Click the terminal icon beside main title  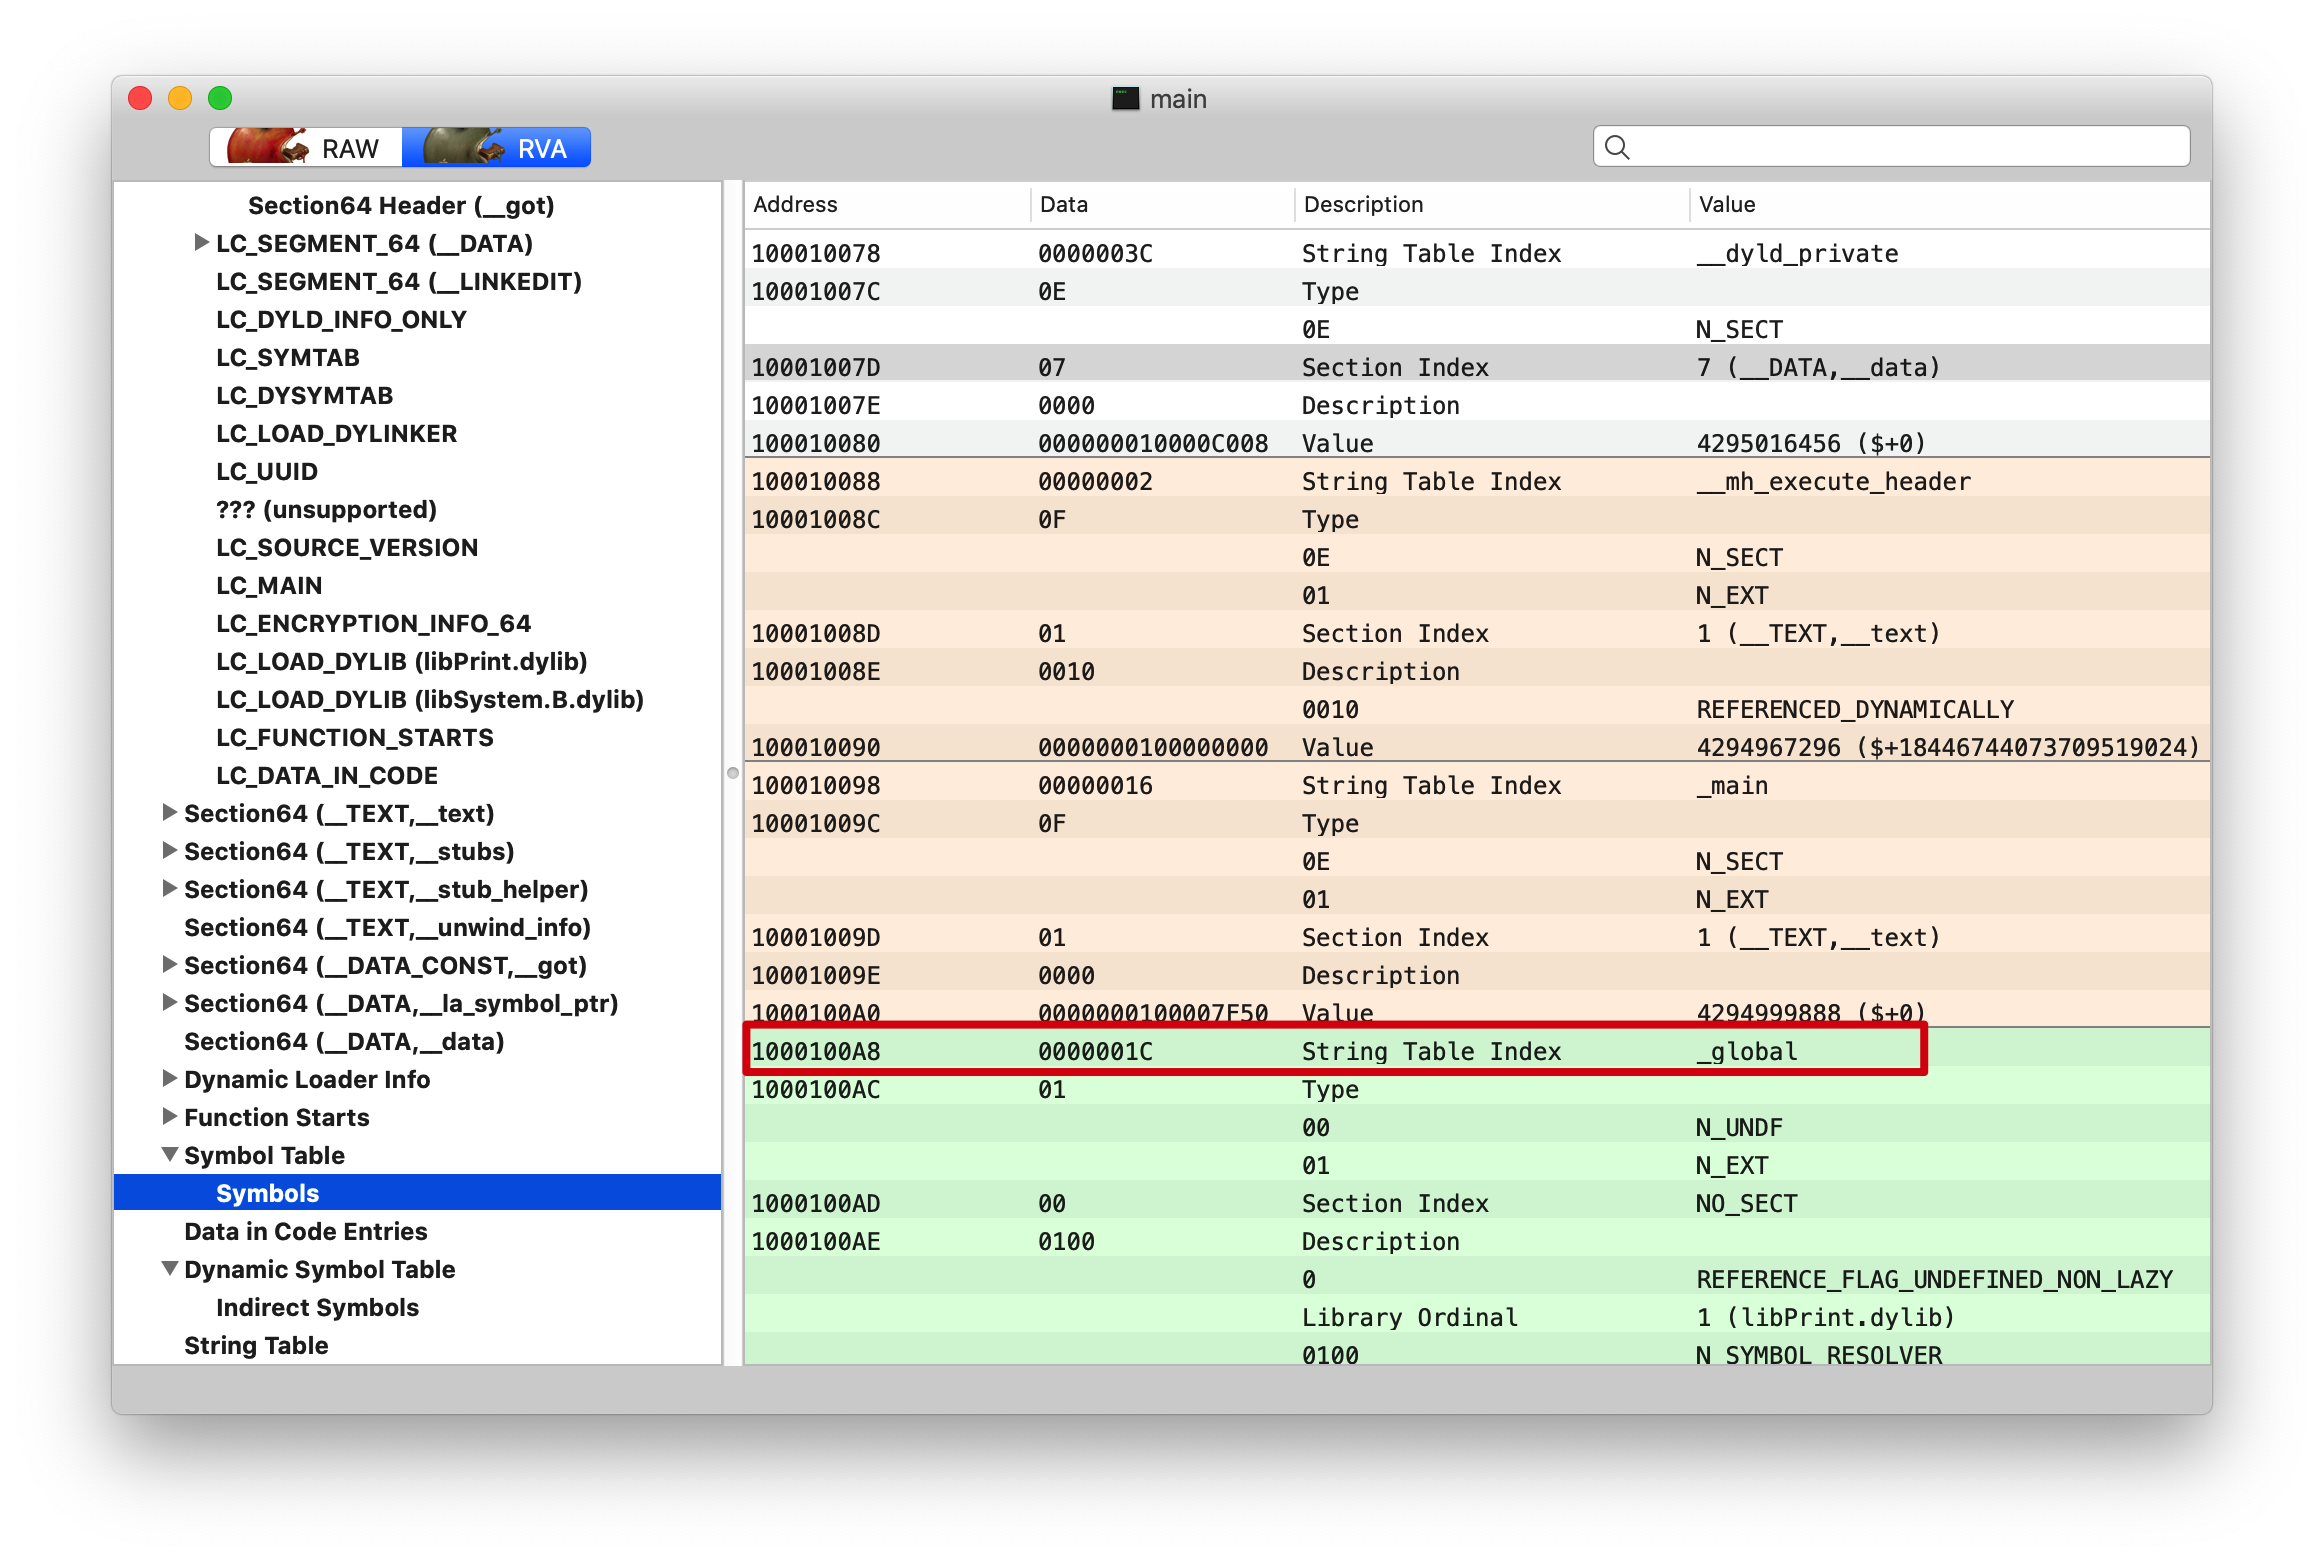pyautogui.click(x=1126, y=98)
